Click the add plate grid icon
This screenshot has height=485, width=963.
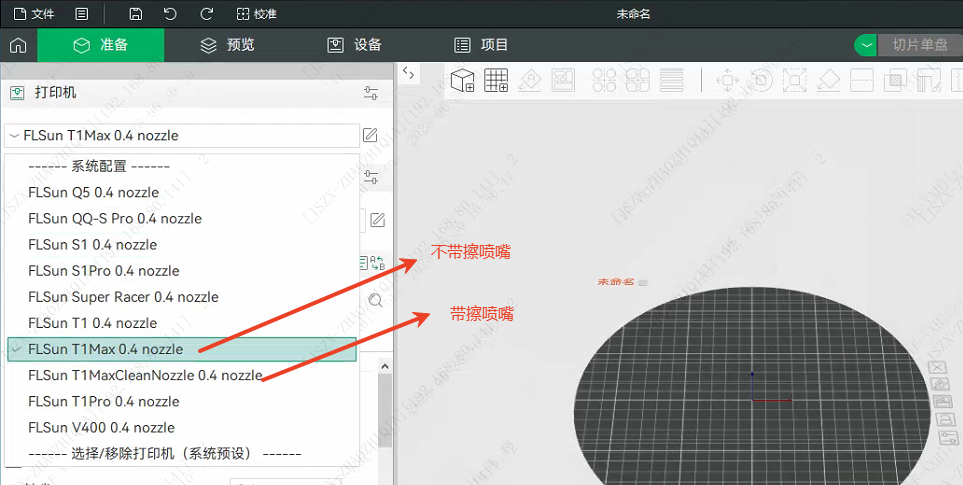tap(496, 81)
